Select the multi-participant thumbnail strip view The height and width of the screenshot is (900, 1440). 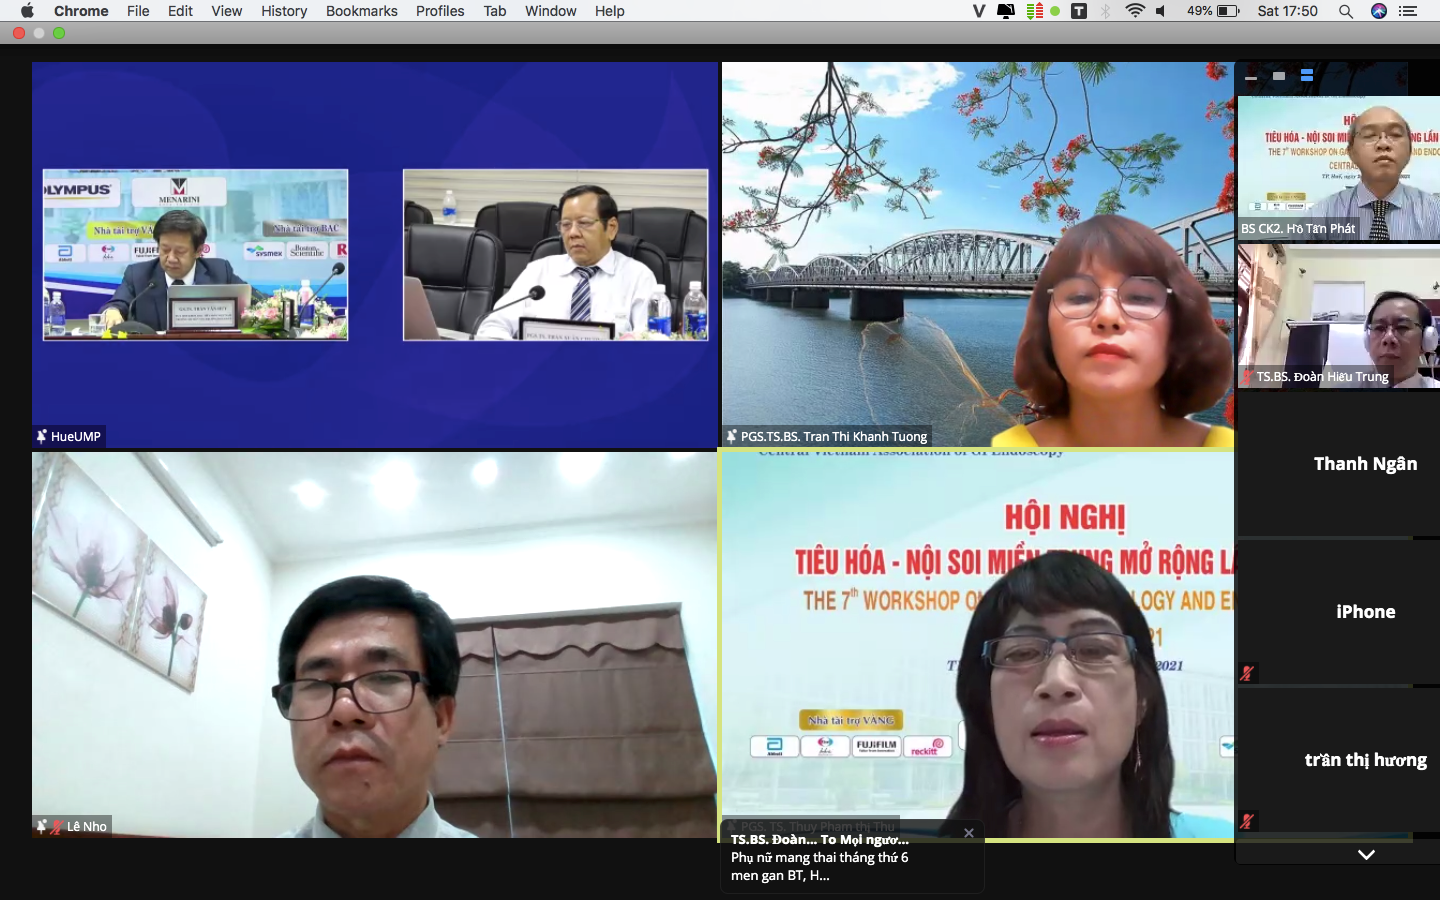[x=1307, y=76]
